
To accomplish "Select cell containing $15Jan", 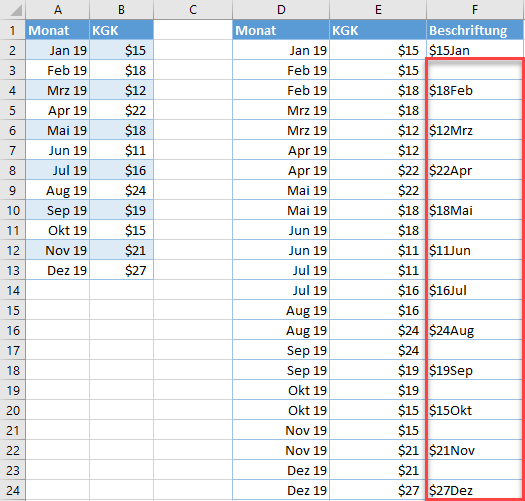I will click(x=475, y=50).
